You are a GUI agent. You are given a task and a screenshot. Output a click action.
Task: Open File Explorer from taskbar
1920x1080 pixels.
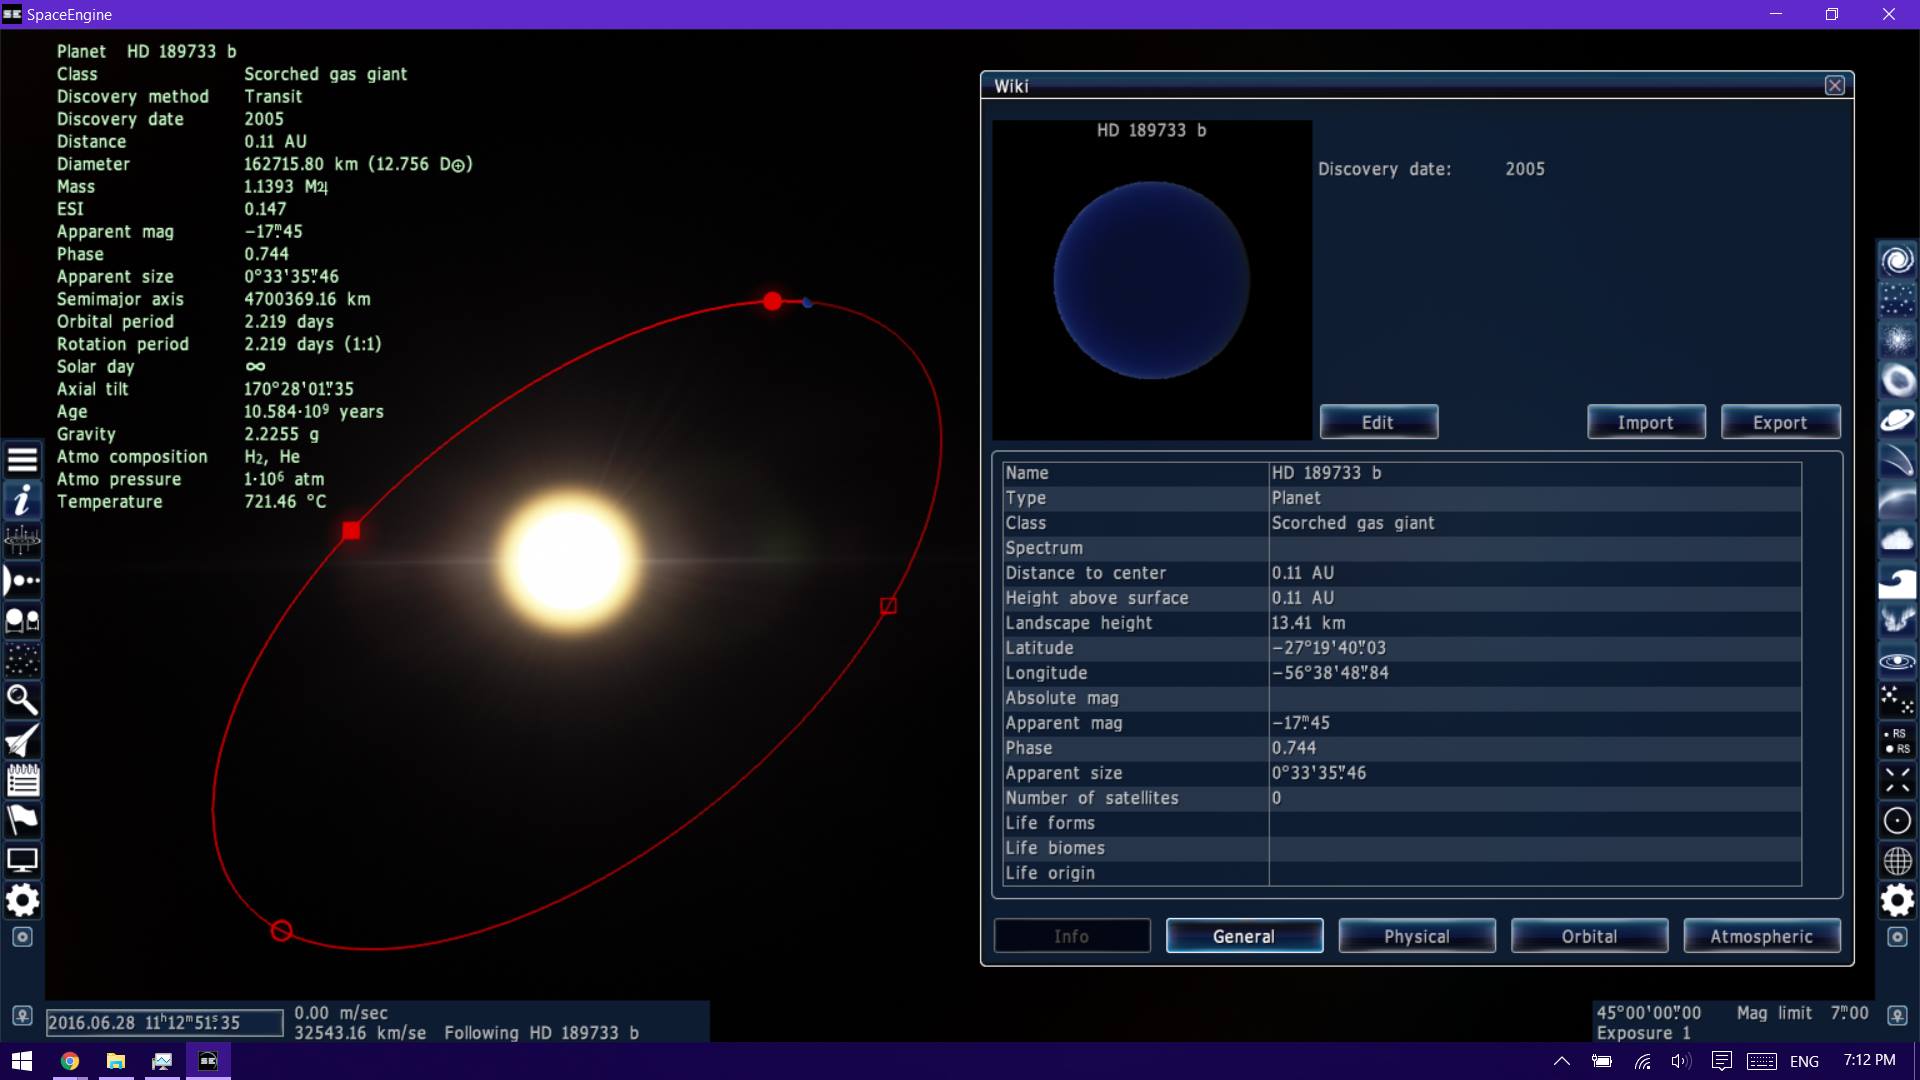(x=116, y=1061)
